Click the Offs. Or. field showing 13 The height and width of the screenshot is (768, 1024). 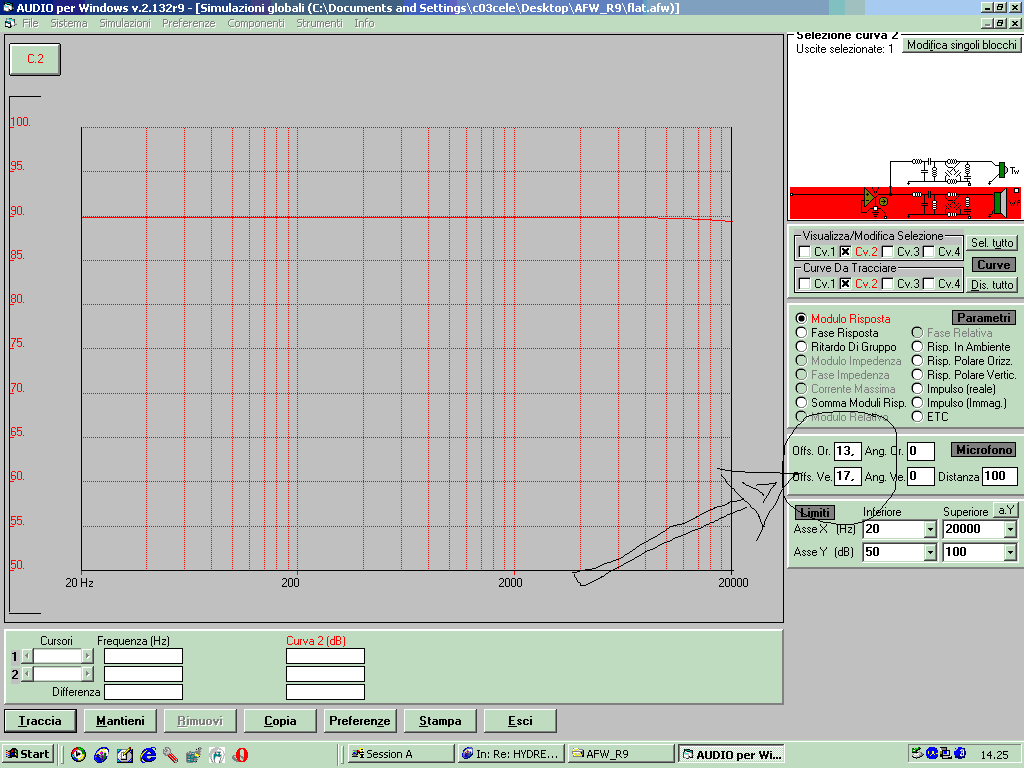[848, 451]
